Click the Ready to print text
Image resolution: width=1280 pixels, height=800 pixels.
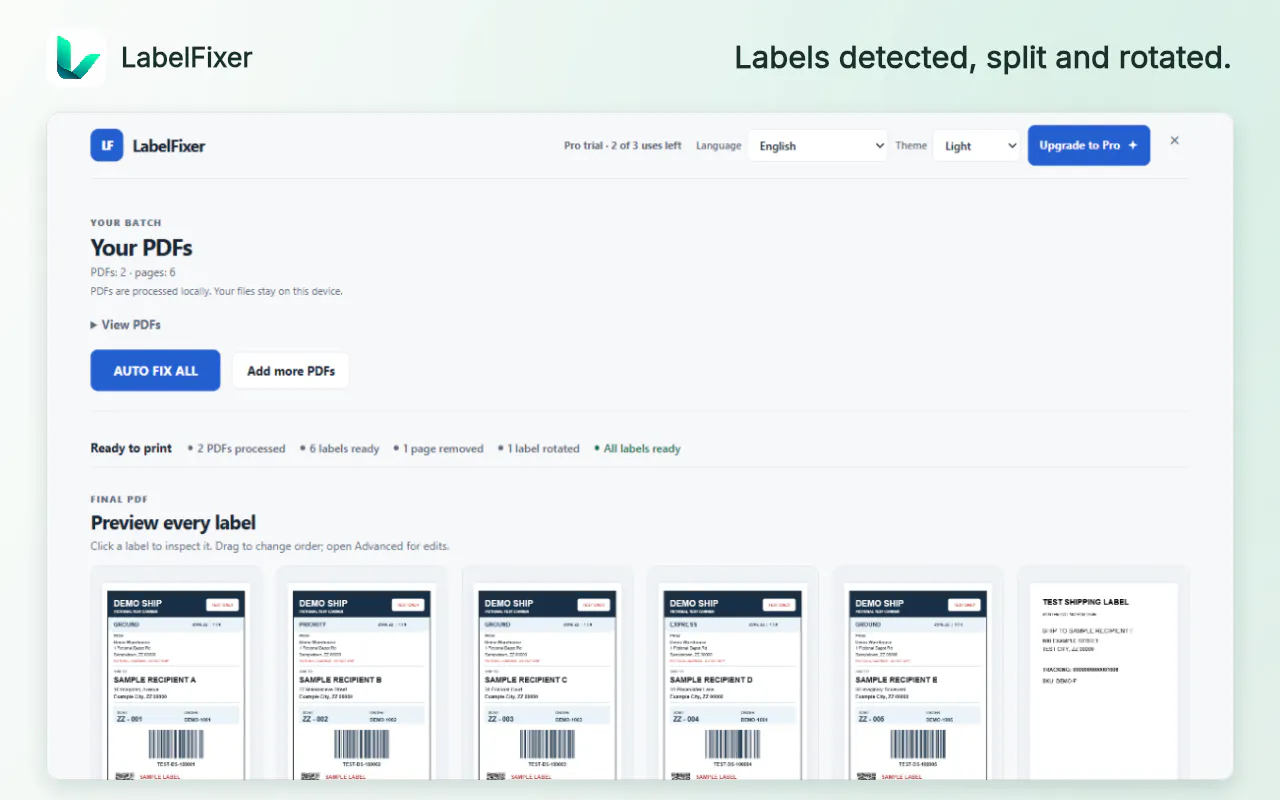[x=131, y=448]
